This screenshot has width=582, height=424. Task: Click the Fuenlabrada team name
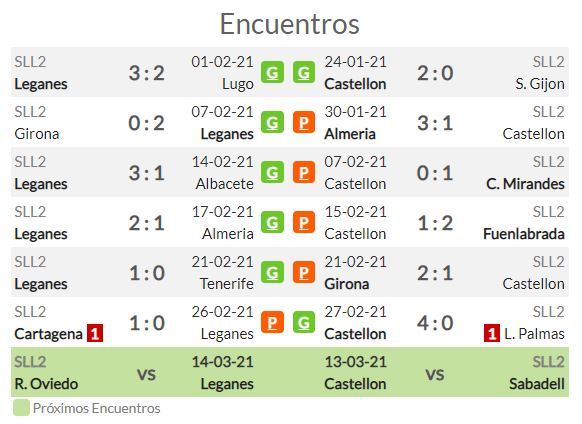coord(524,234)
